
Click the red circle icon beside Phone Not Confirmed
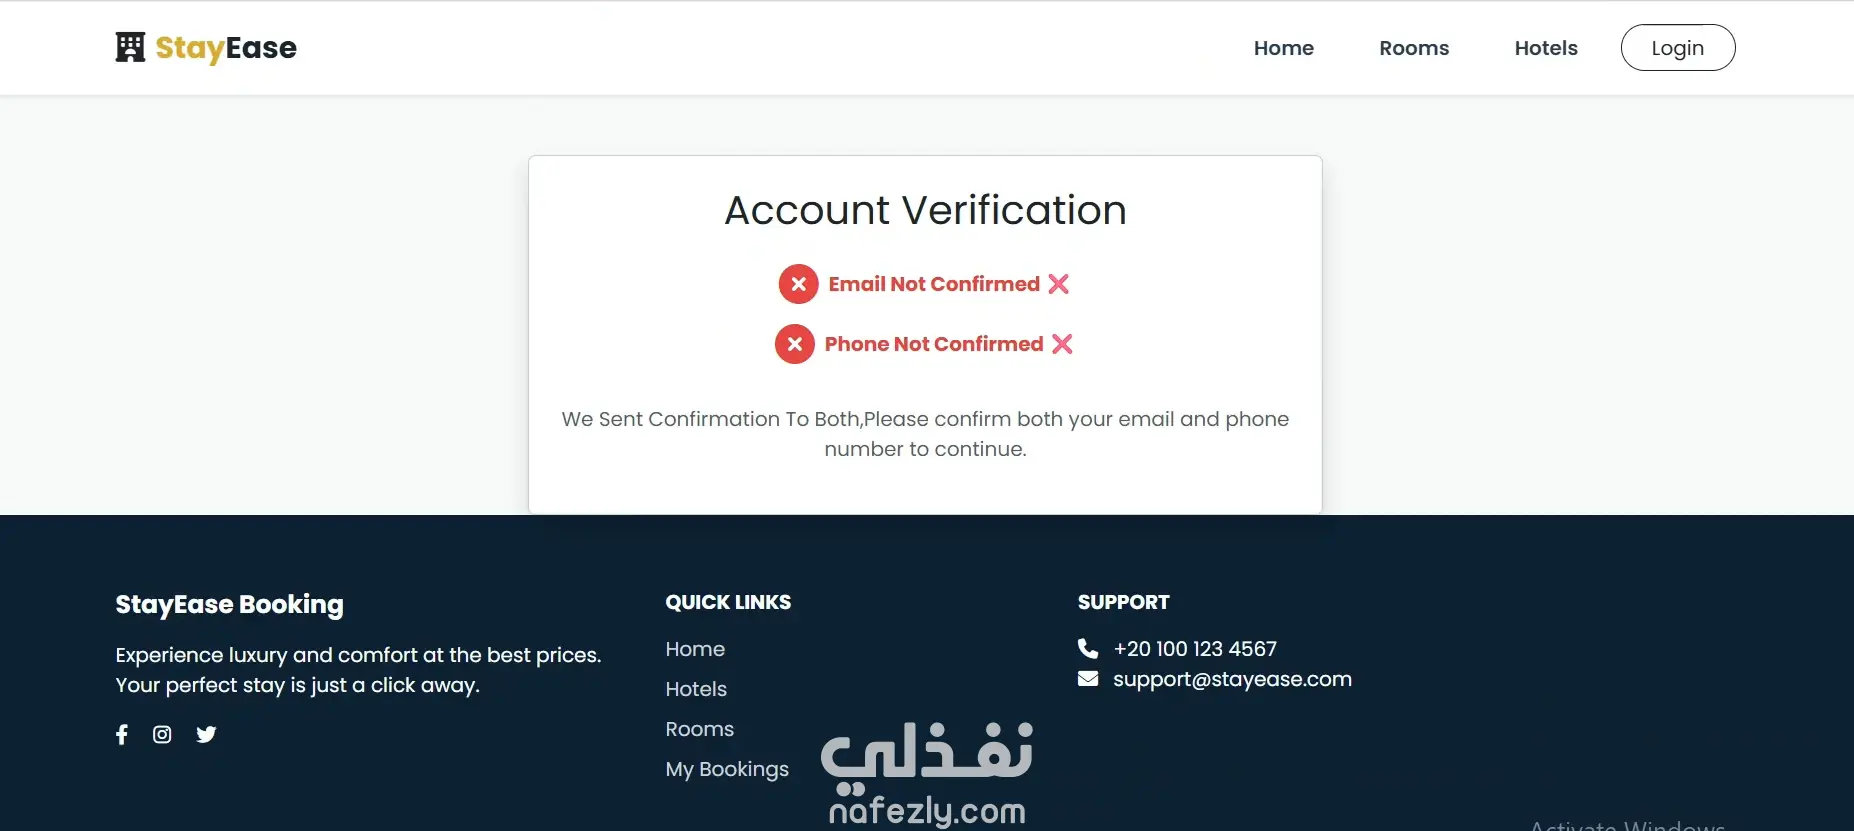click(794, 344)
